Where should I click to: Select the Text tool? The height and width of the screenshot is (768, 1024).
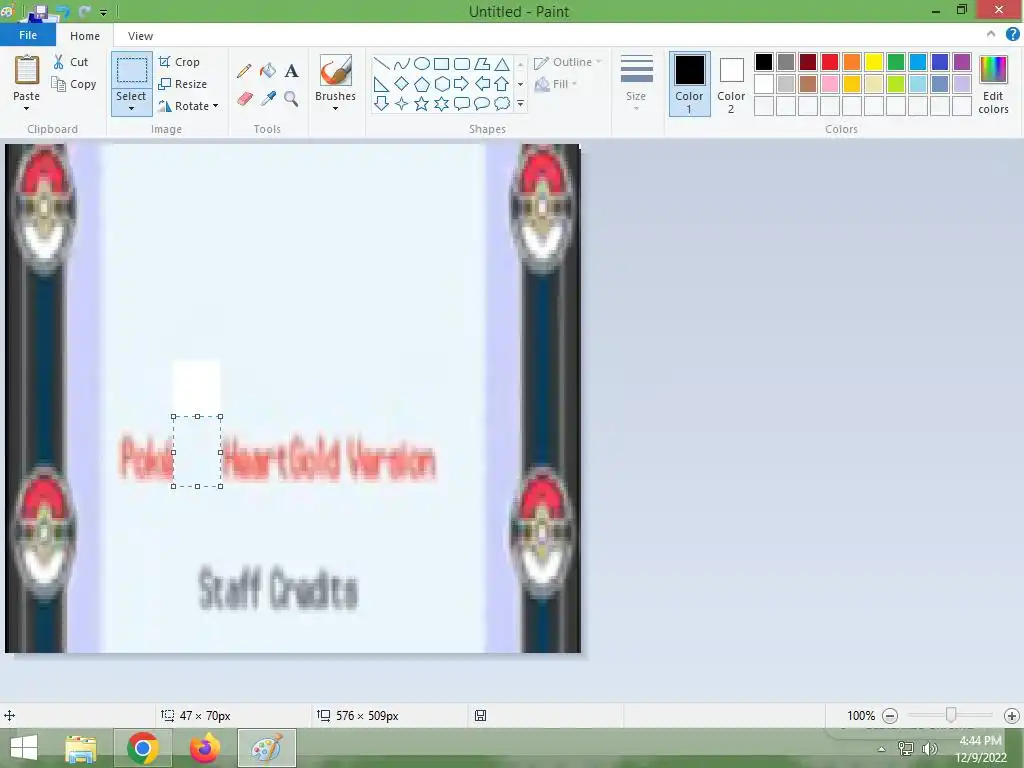pos(291,71)
